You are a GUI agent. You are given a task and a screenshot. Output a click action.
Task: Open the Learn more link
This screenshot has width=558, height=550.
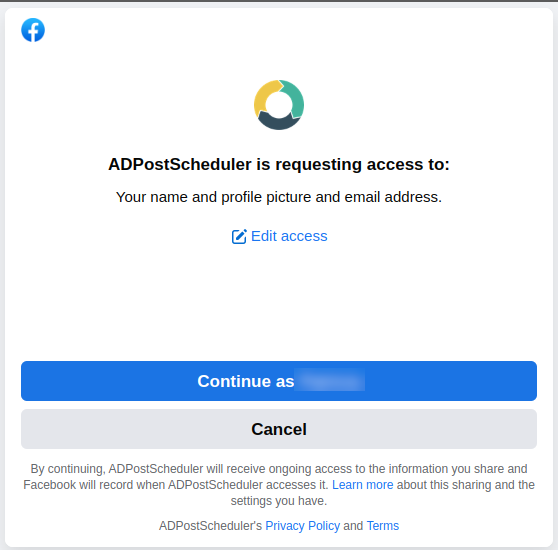(363, 485)
